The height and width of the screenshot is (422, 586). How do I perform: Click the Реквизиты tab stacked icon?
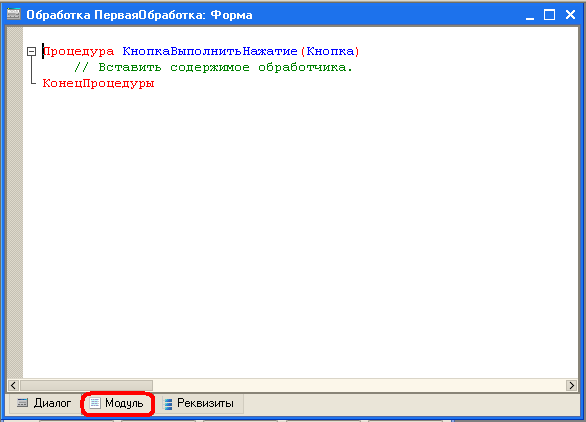point(168,404)
